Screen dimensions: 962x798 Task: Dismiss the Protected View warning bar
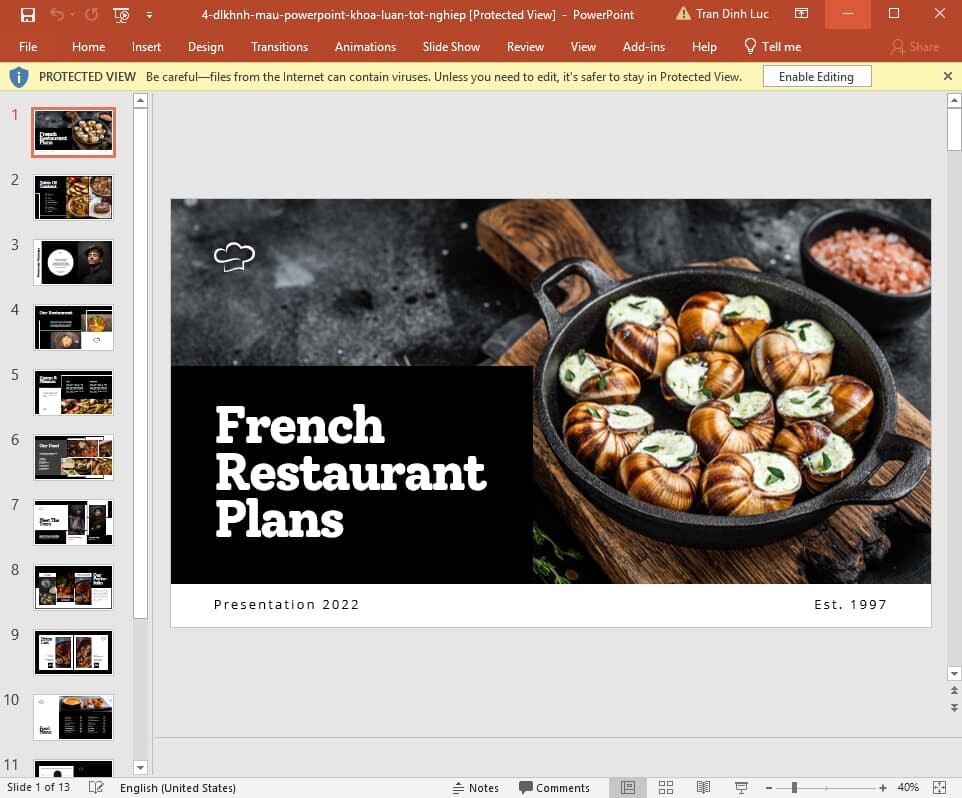pos(947,76)
